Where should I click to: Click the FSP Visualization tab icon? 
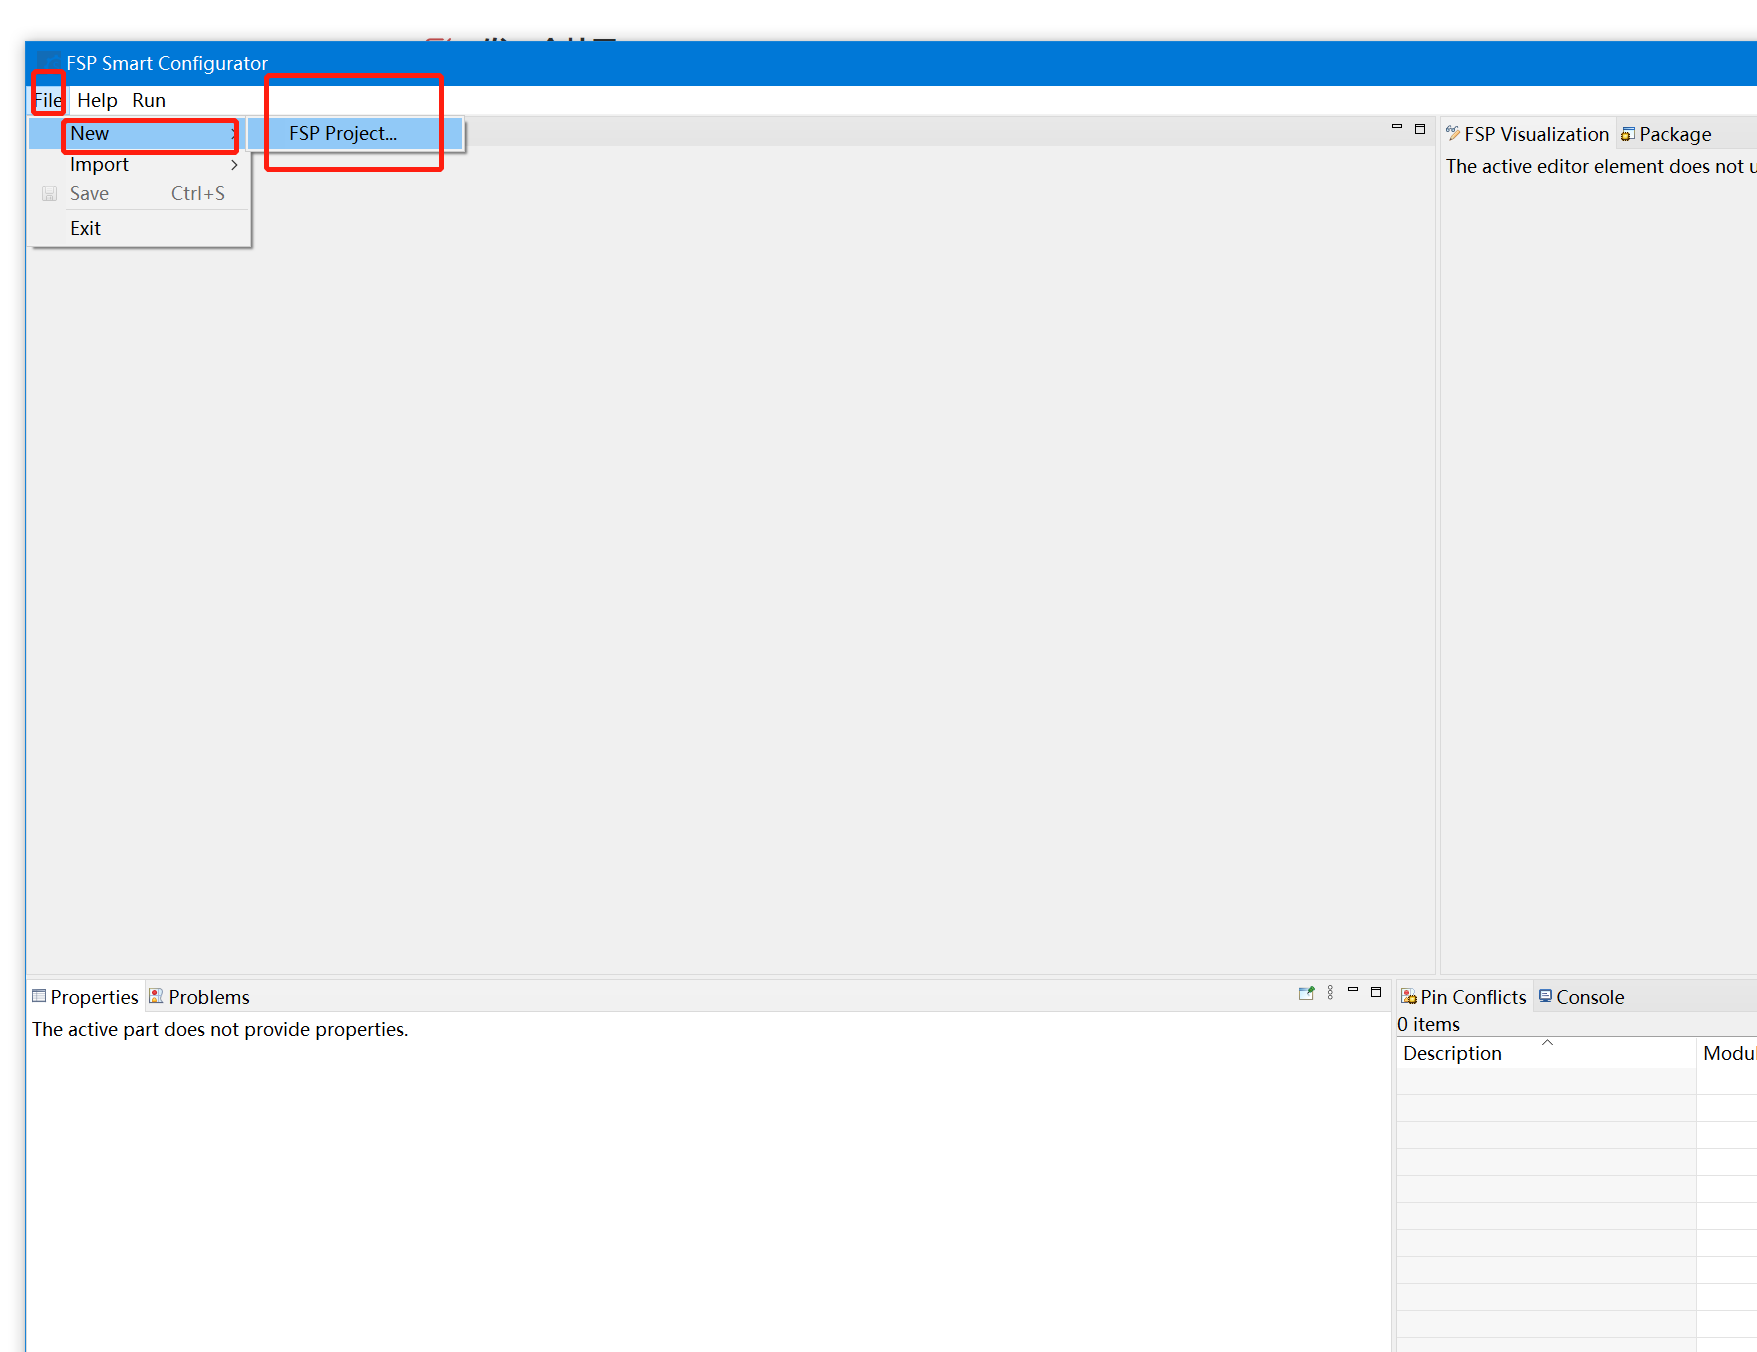click(1453, 133)
